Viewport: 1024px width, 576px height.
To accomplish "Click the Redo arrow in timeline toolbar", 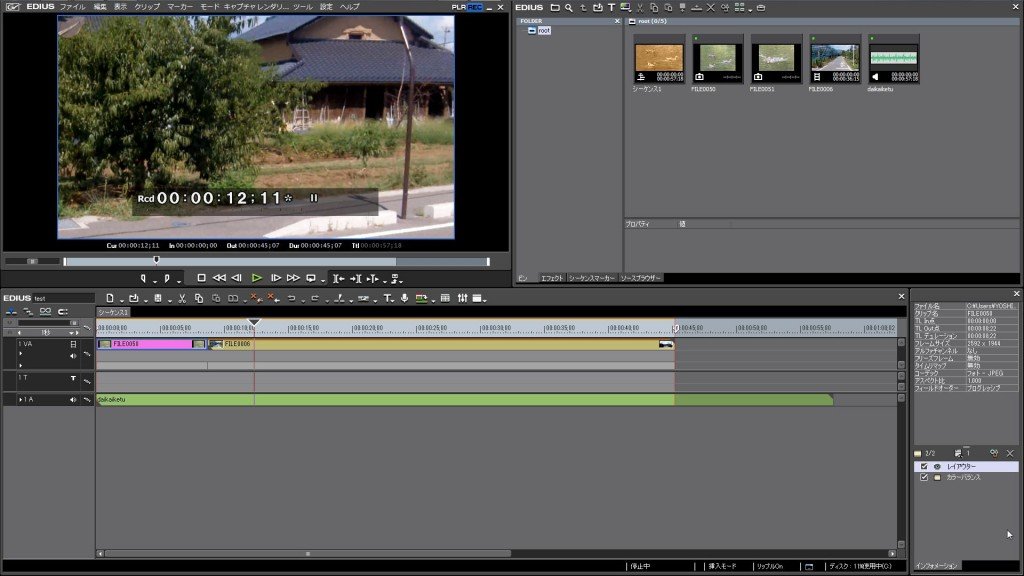I will click(x=315, y=298).
